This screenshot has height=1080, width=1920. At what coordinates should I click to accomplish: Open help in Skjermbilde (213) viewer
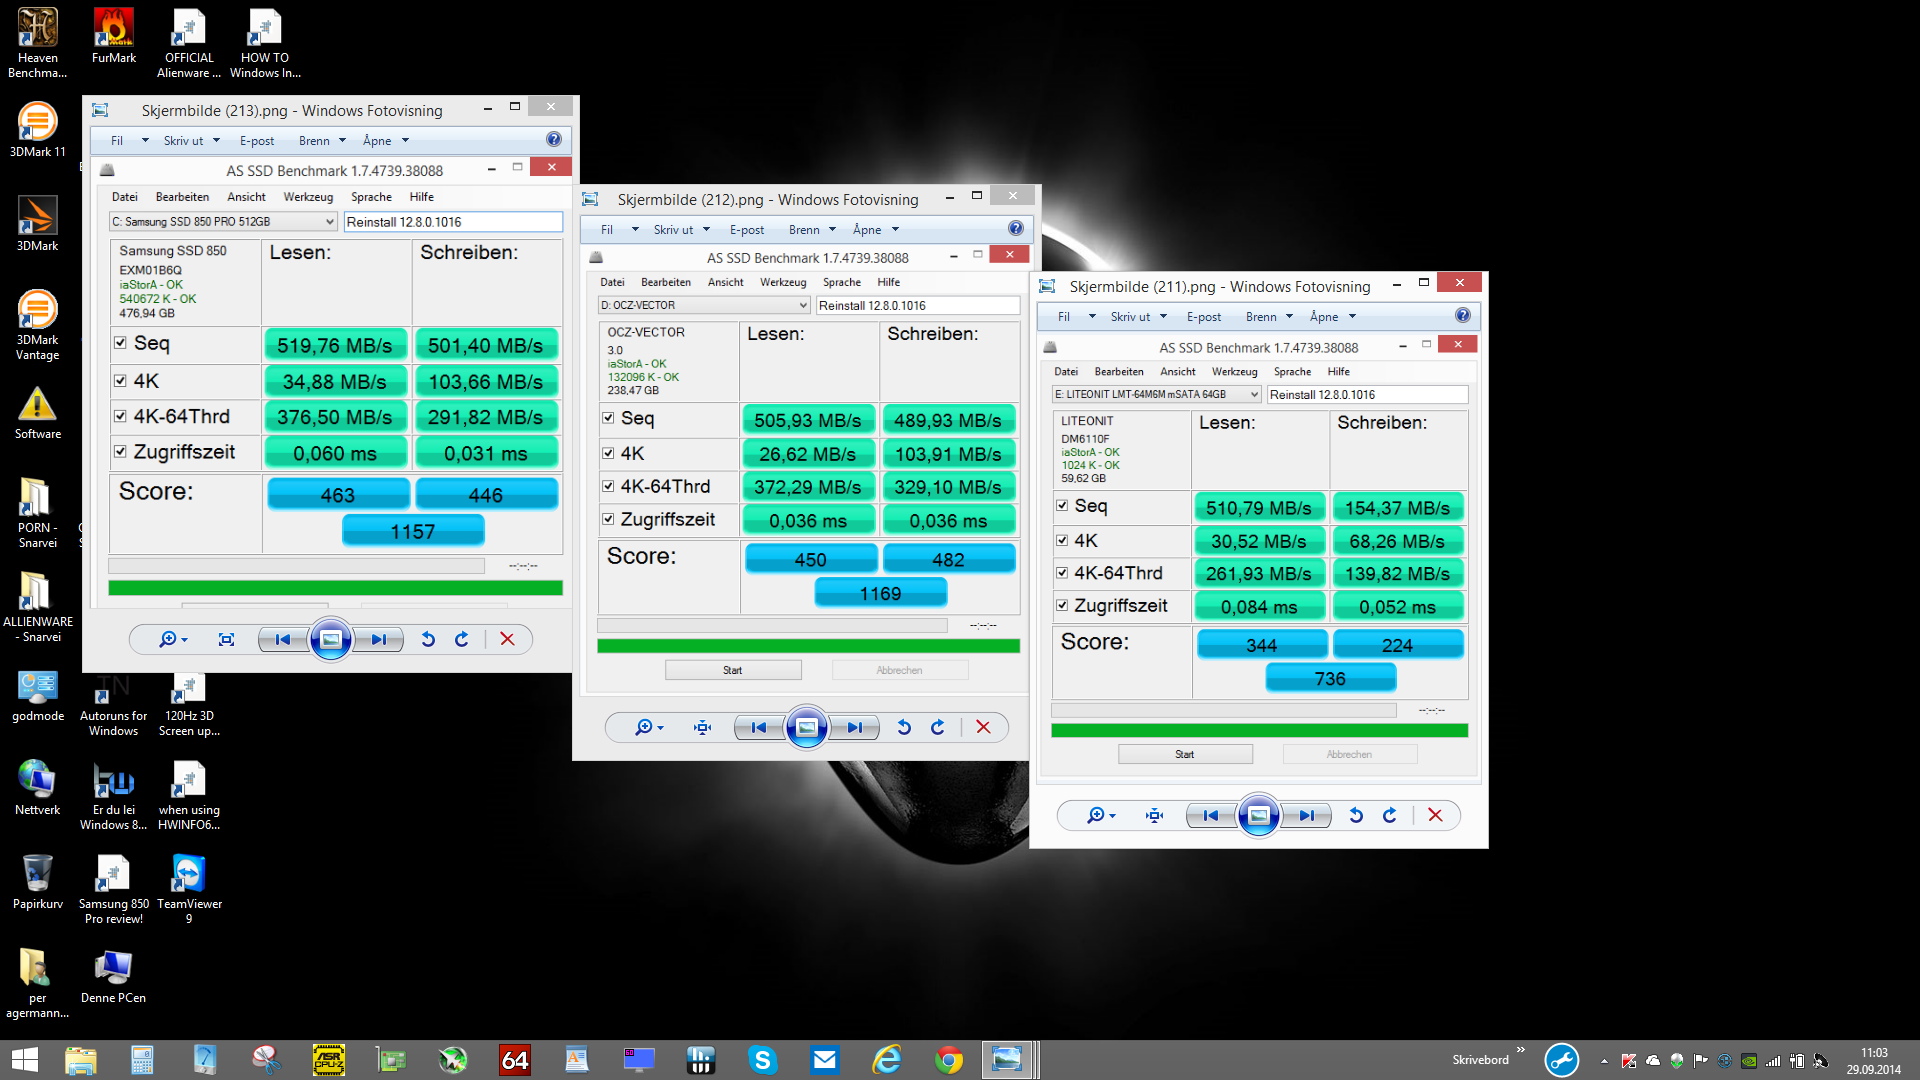click(x=554, y=140)
